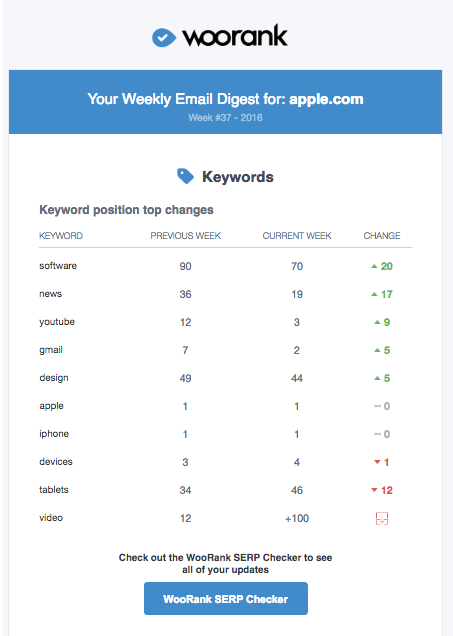This screenshot has height=636, width=453.
Task: Select the CURRENT WEEK column header
Action: [297, 236]
